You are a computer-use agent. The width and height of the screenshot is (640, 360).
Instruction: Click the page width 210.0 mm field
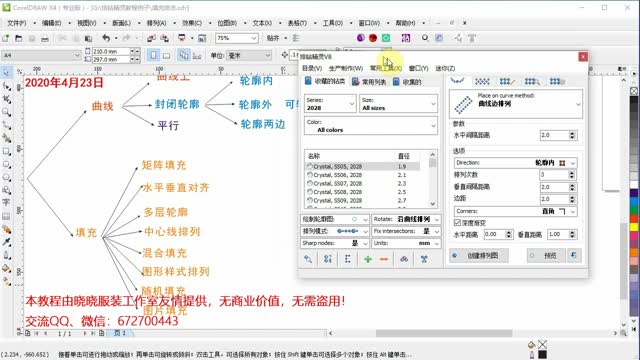(111, 51)
